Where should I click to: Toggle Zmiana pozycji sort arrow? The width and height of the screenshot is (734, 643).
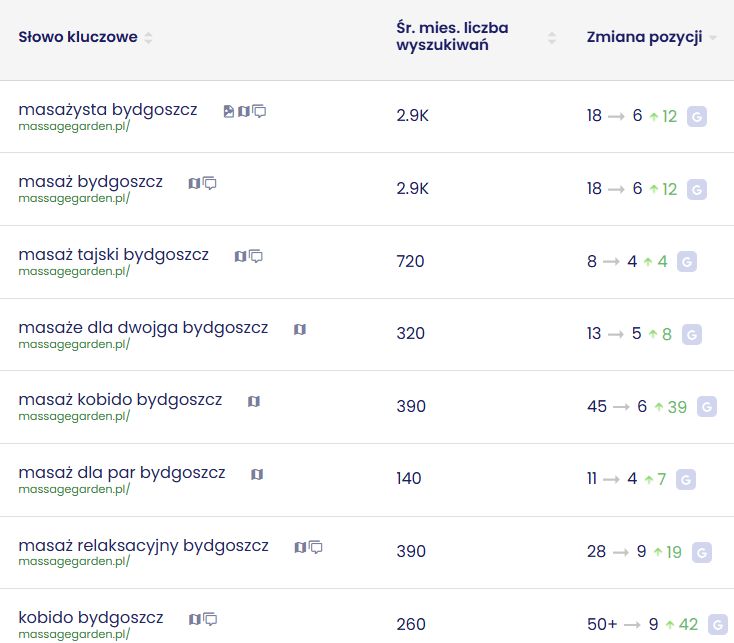tap(713, 38)
